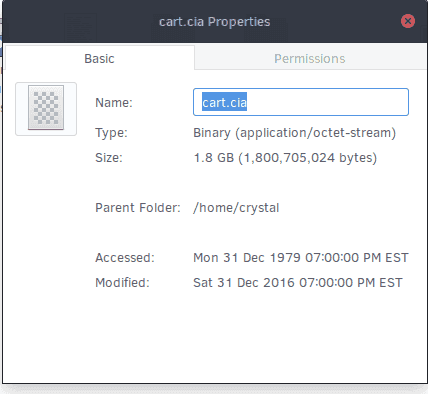
Task: Click the Binary (application/octet-stream) type text
Action: coord(295,133)
